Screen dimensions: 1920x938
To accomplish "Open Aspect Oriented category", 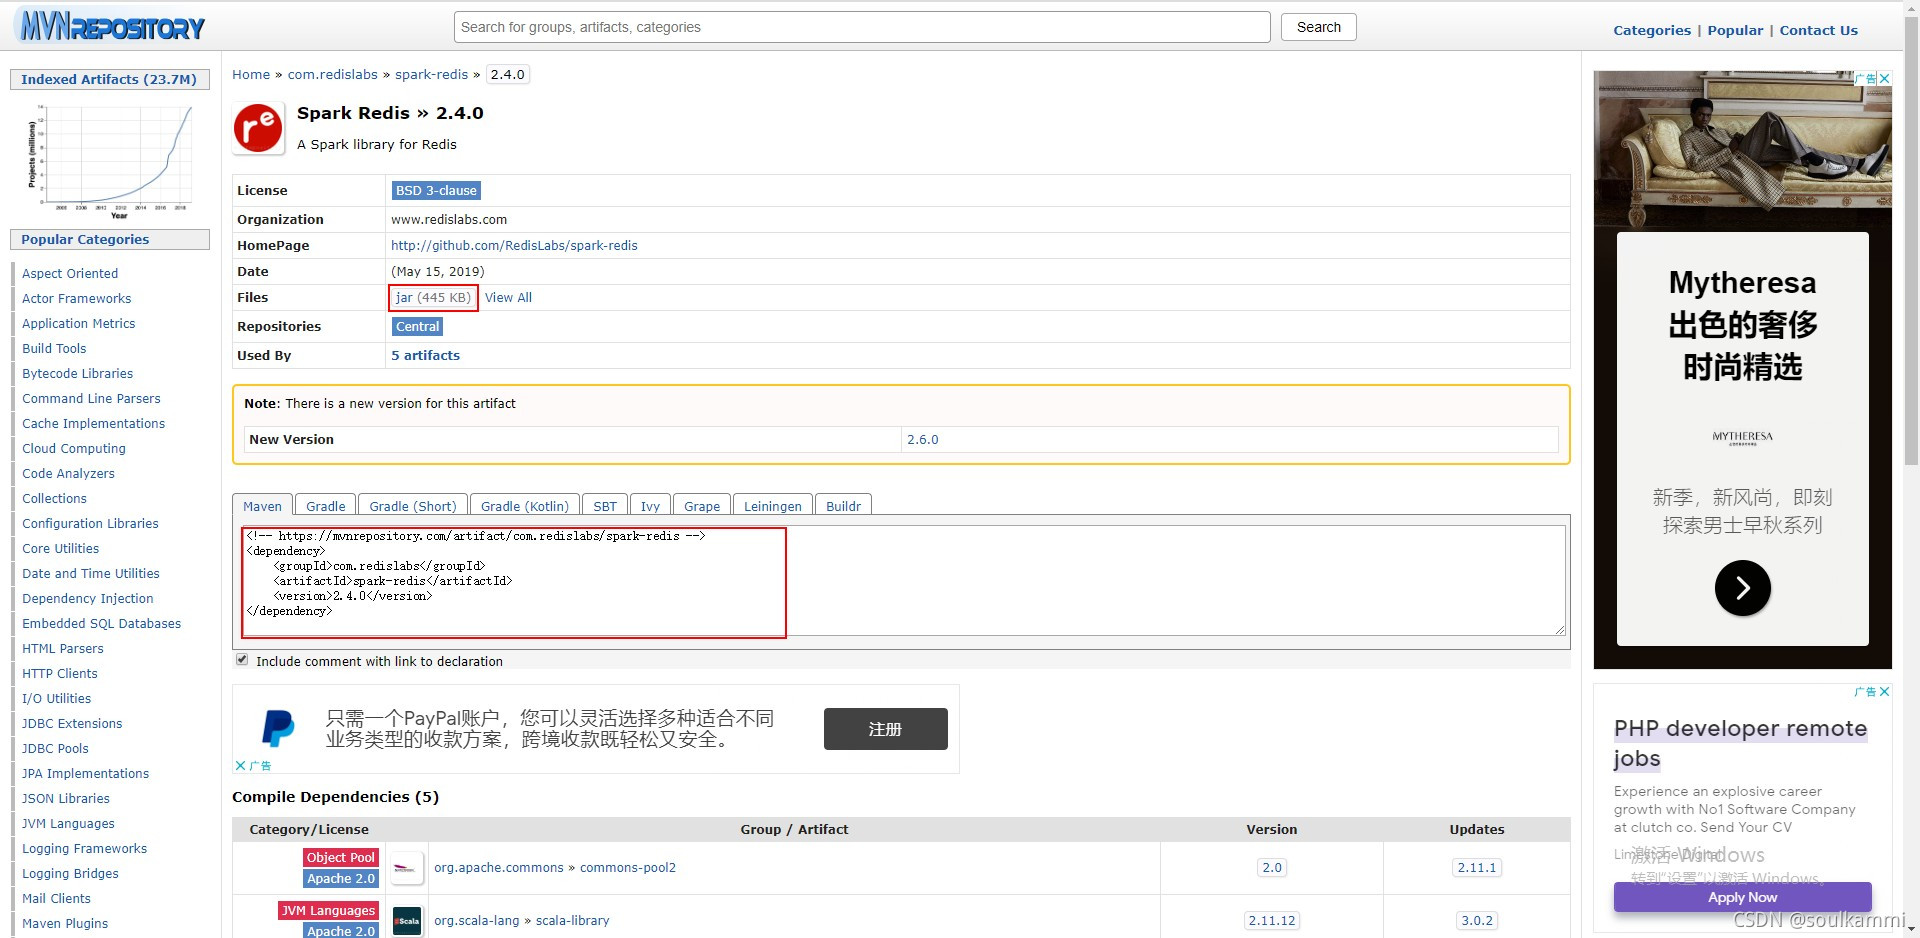I will (70, 273).
